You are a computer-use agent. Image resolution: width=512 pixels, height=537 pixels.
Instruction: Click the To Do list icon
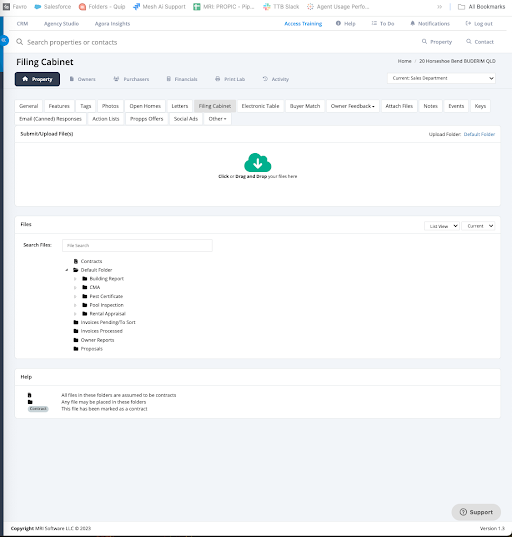pos(374,23)
